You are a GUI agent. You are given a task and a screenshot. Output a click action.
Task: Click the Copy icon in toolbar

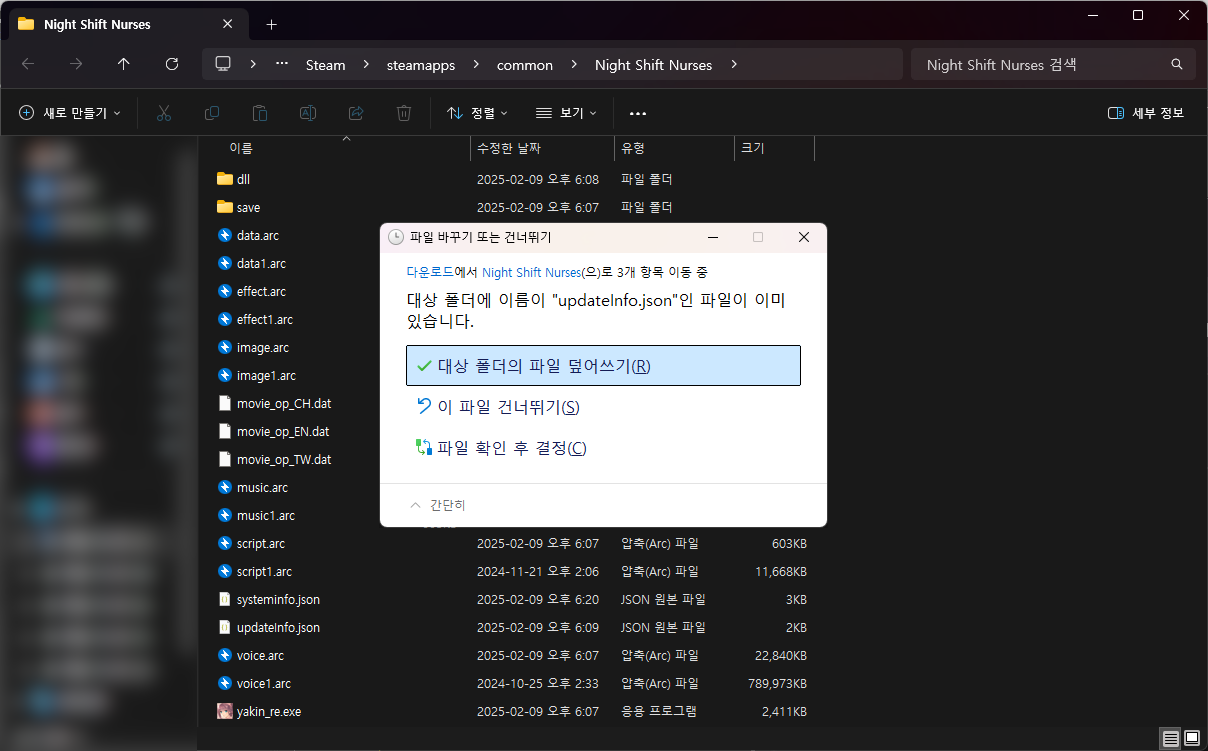pyautogui.click(x=212, y=113)
